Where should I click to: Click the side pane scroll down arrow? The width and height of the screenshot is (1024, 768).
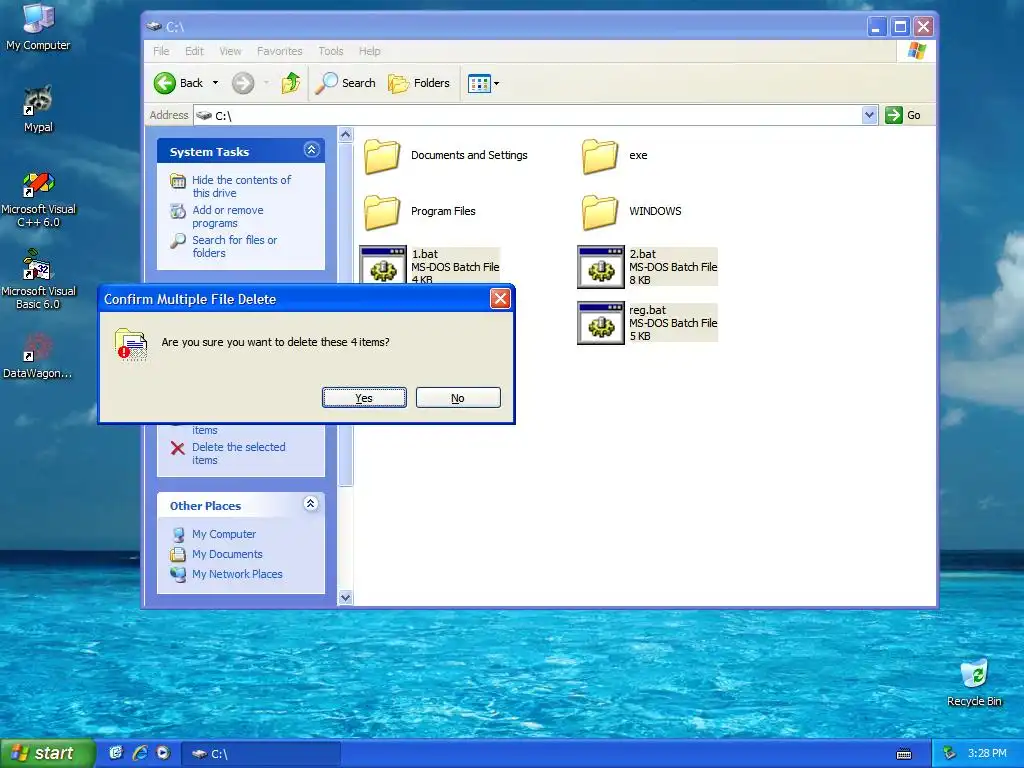(x=345, y=597)
